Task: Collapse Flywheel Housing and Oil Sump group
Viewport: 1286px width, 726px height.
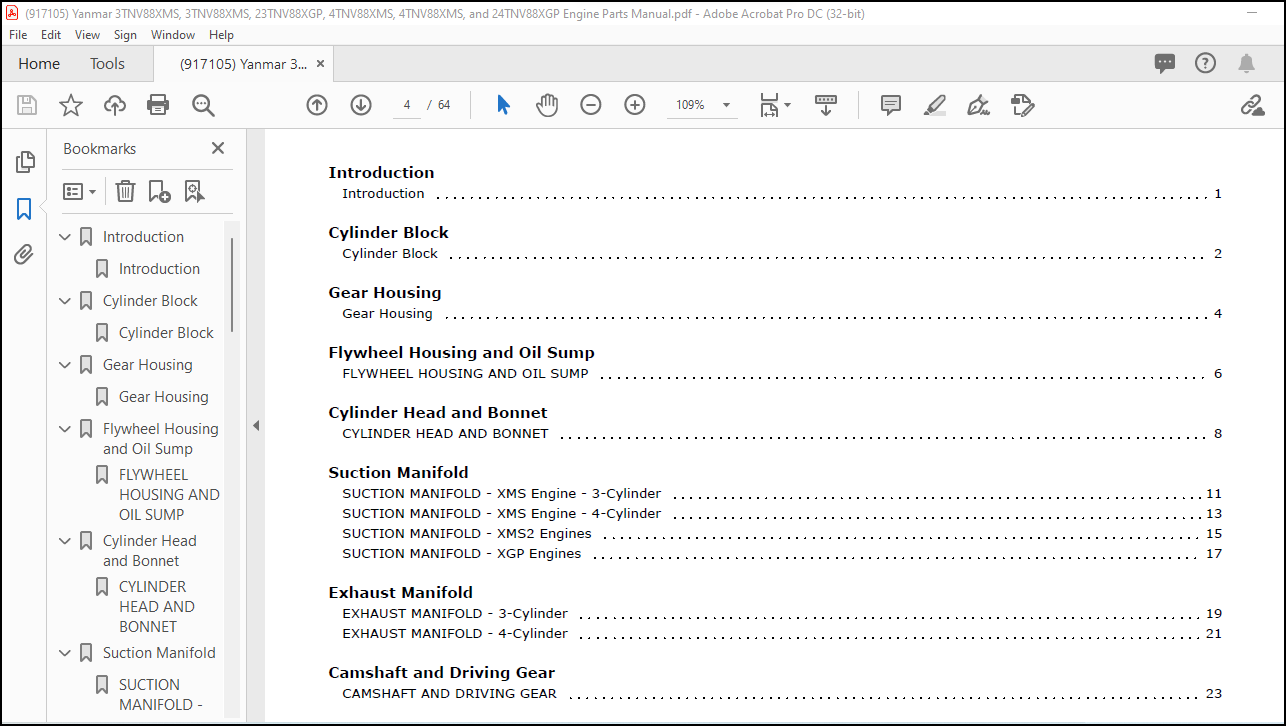Action: point(65,429)
